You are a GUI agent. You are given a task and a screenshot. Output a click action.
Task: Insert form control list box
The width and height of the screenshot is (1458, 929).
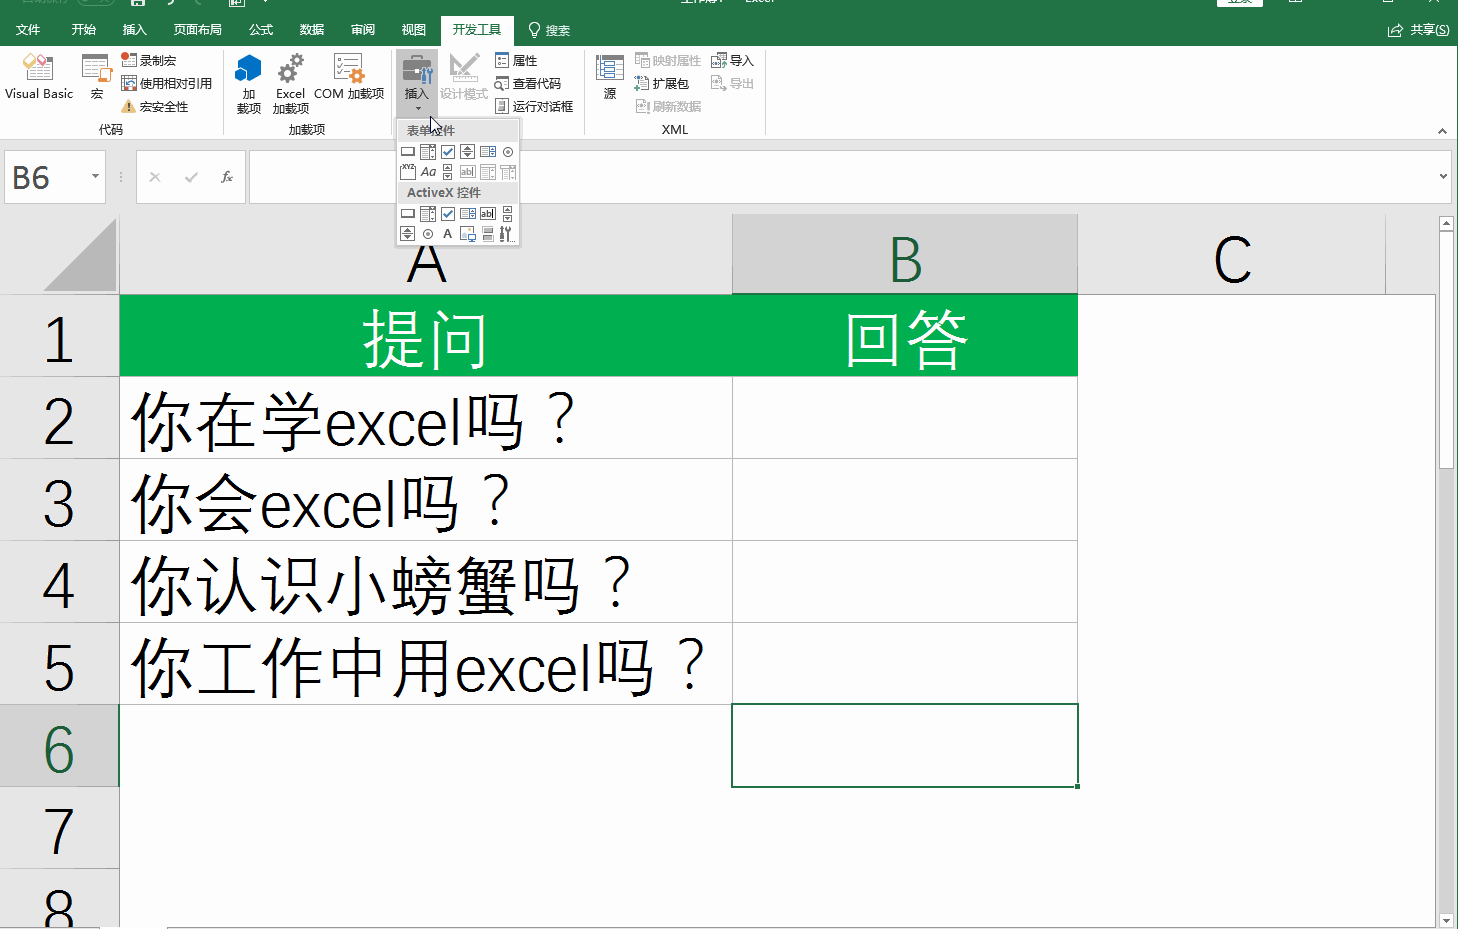point(488,152)
